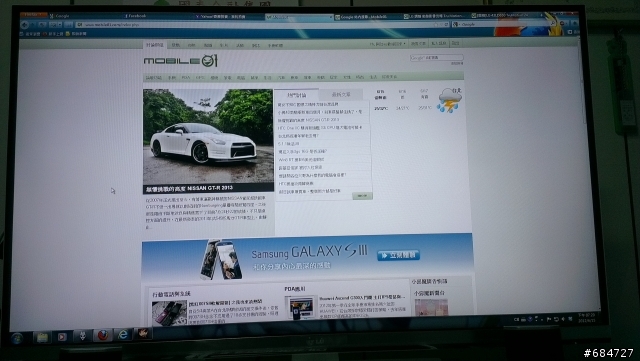Open discussion item starting with Win8 RT
The width and height of the screenshot is (640, 361).
(301, 159)
